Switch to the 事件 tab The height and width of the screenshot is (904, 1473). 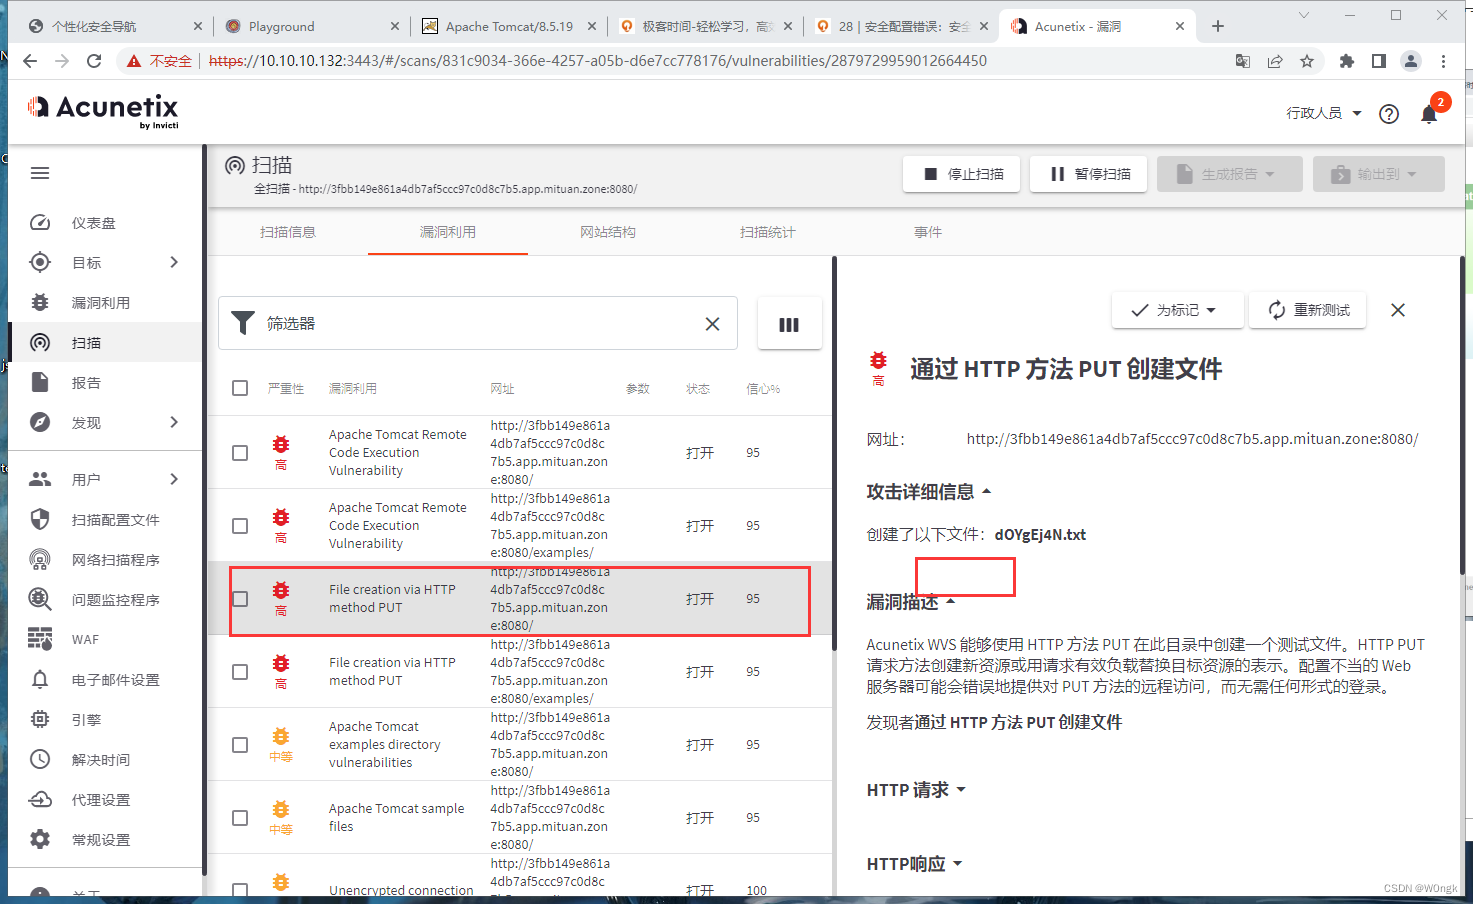point(928,232)
